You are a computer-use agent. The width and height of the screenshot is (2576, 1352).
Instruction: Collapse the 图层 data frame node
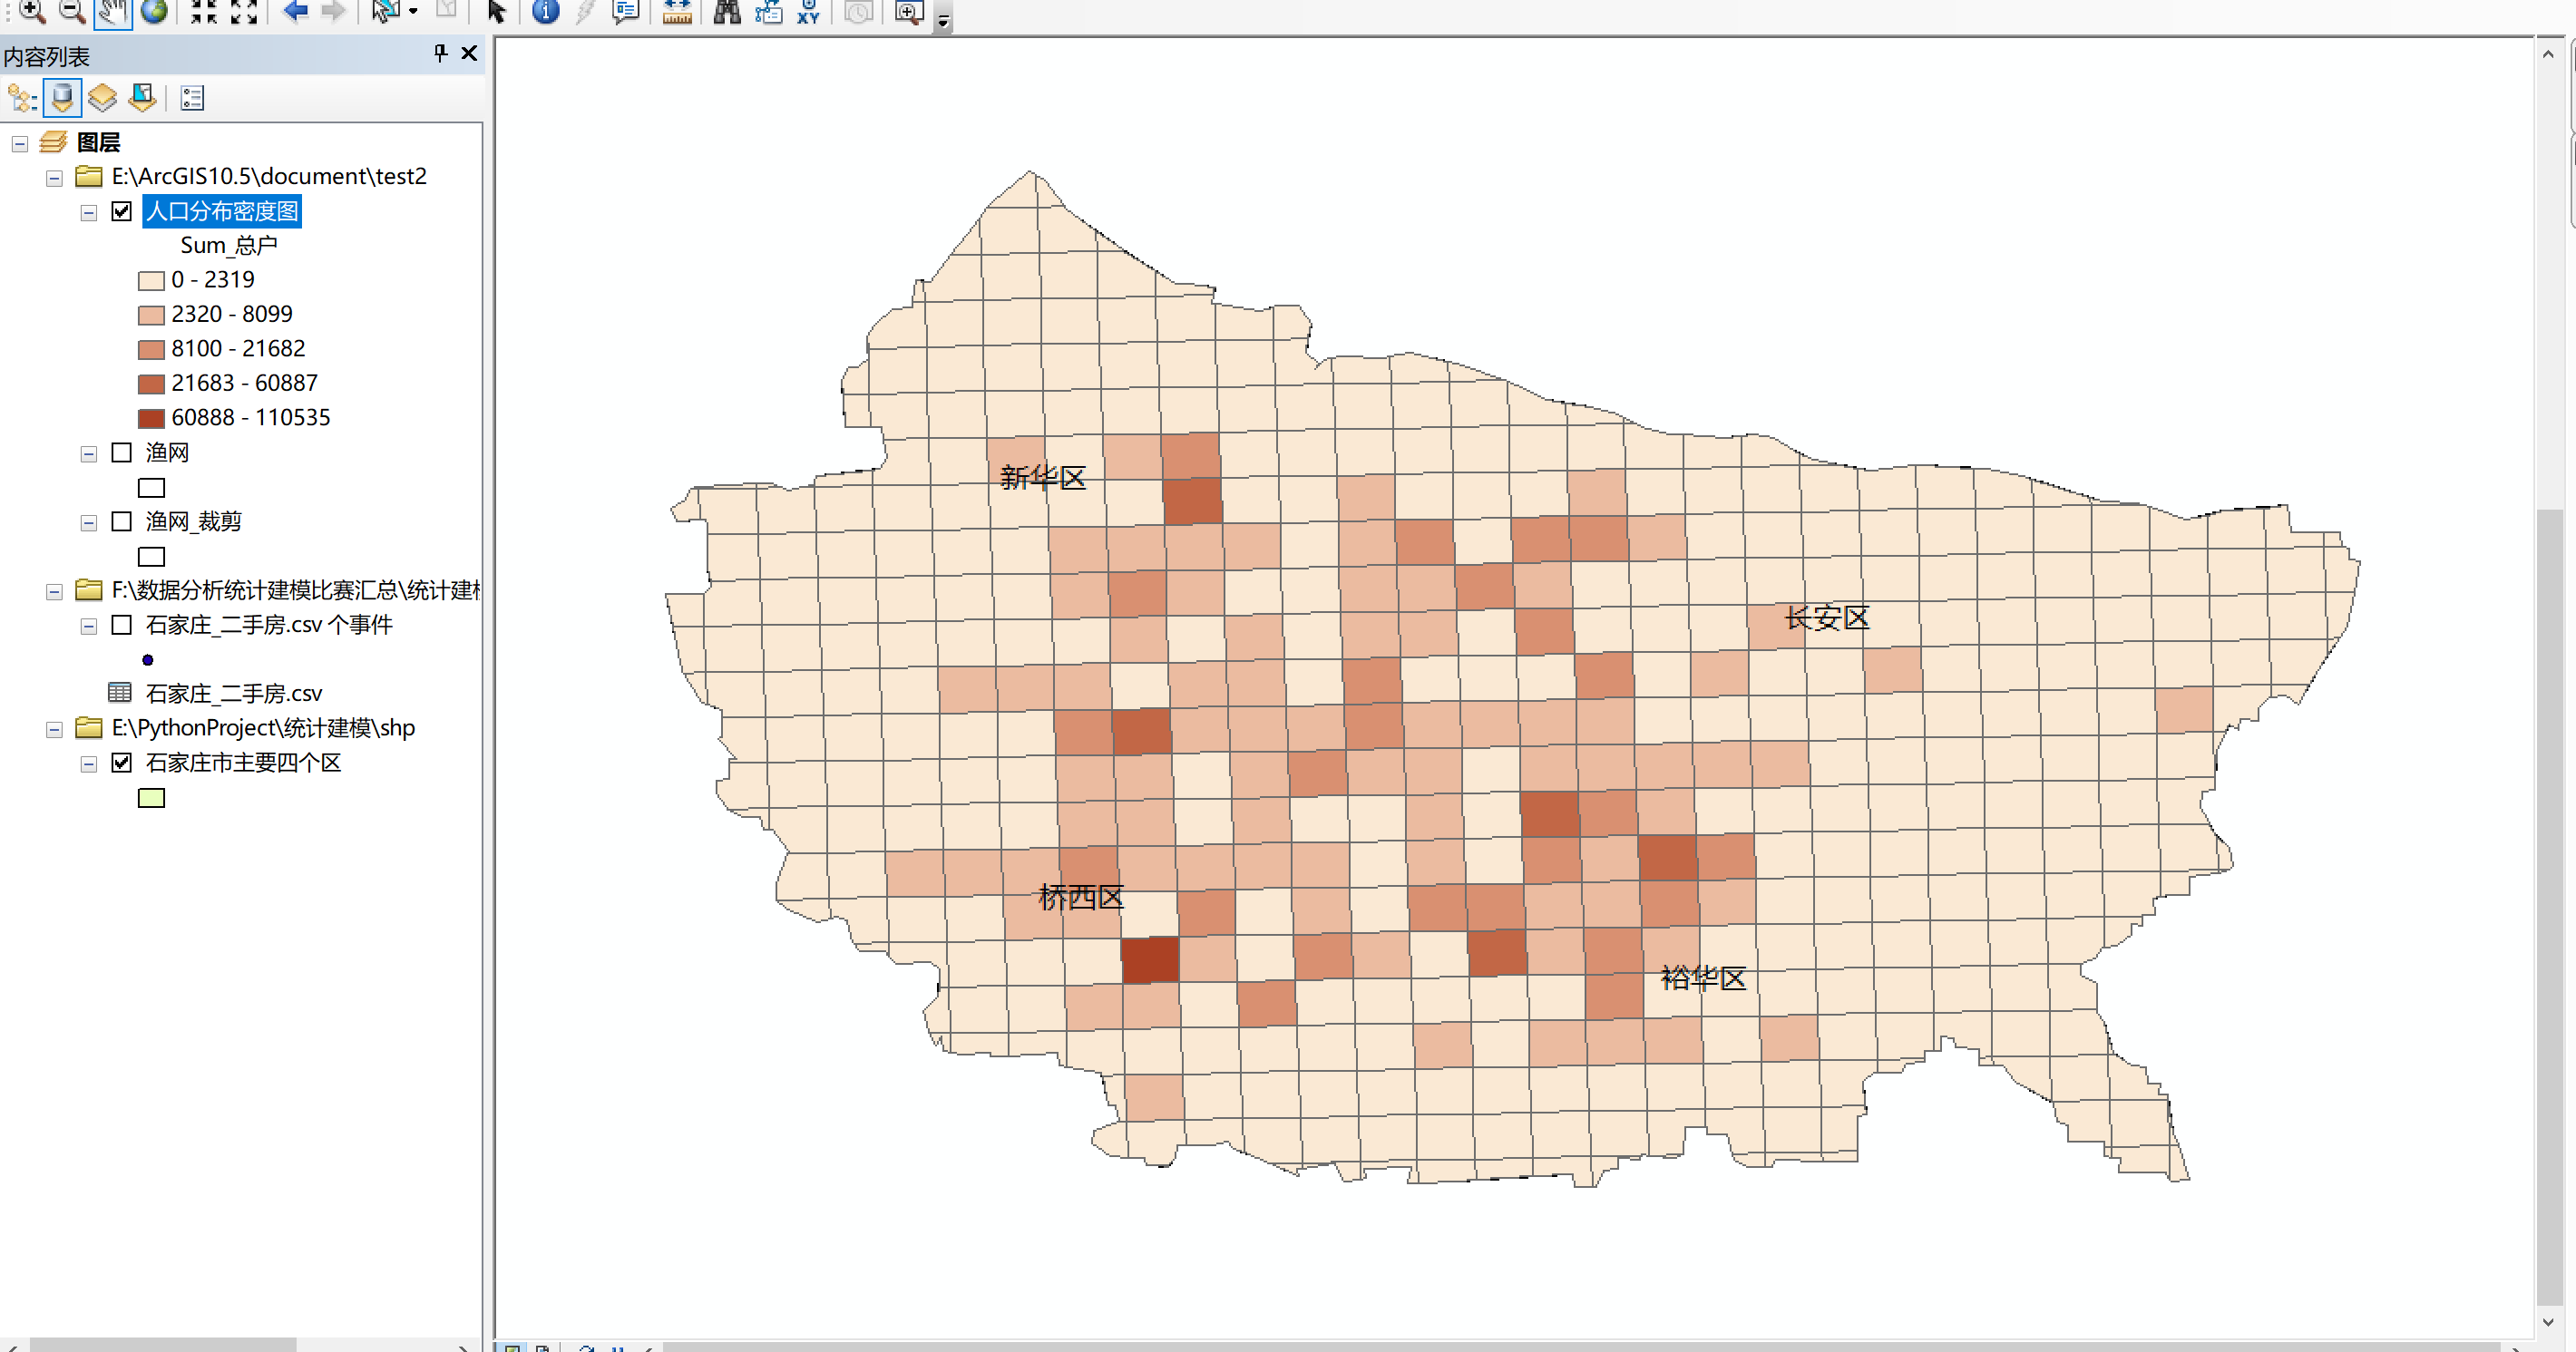click(x=20, y=144)
